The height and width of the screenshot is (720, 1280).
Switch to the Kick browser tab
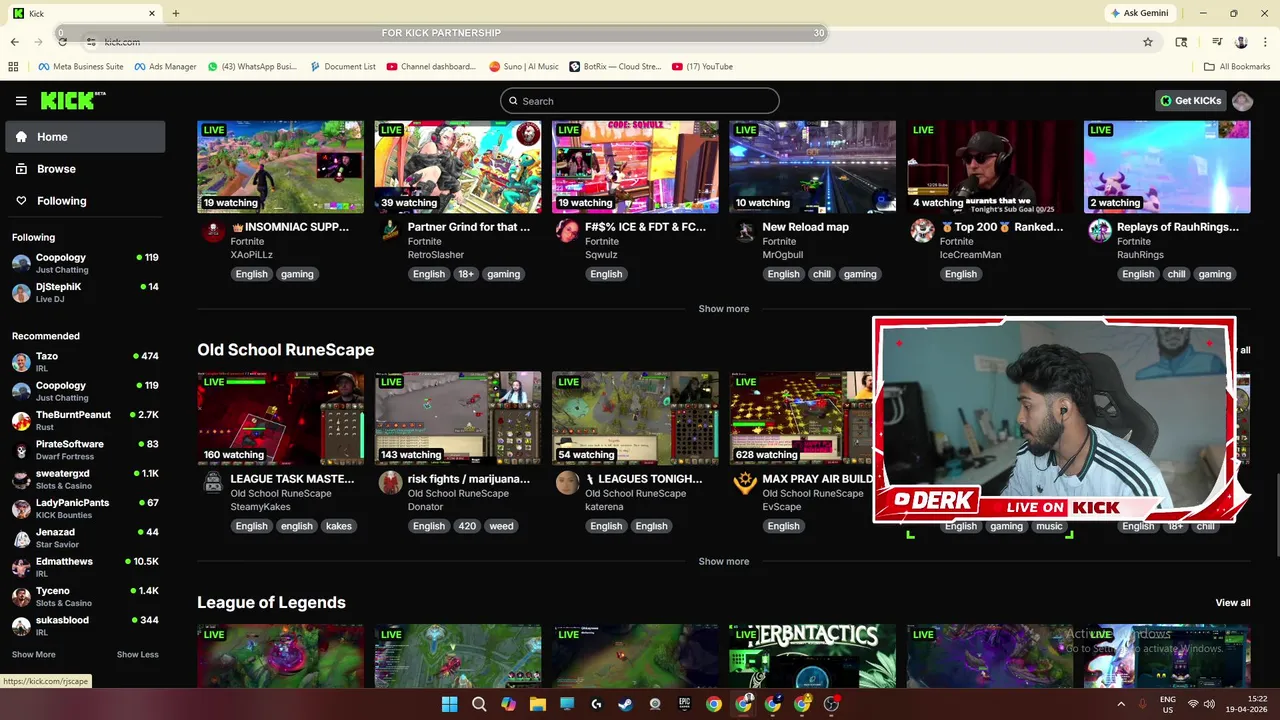point(84,13)
